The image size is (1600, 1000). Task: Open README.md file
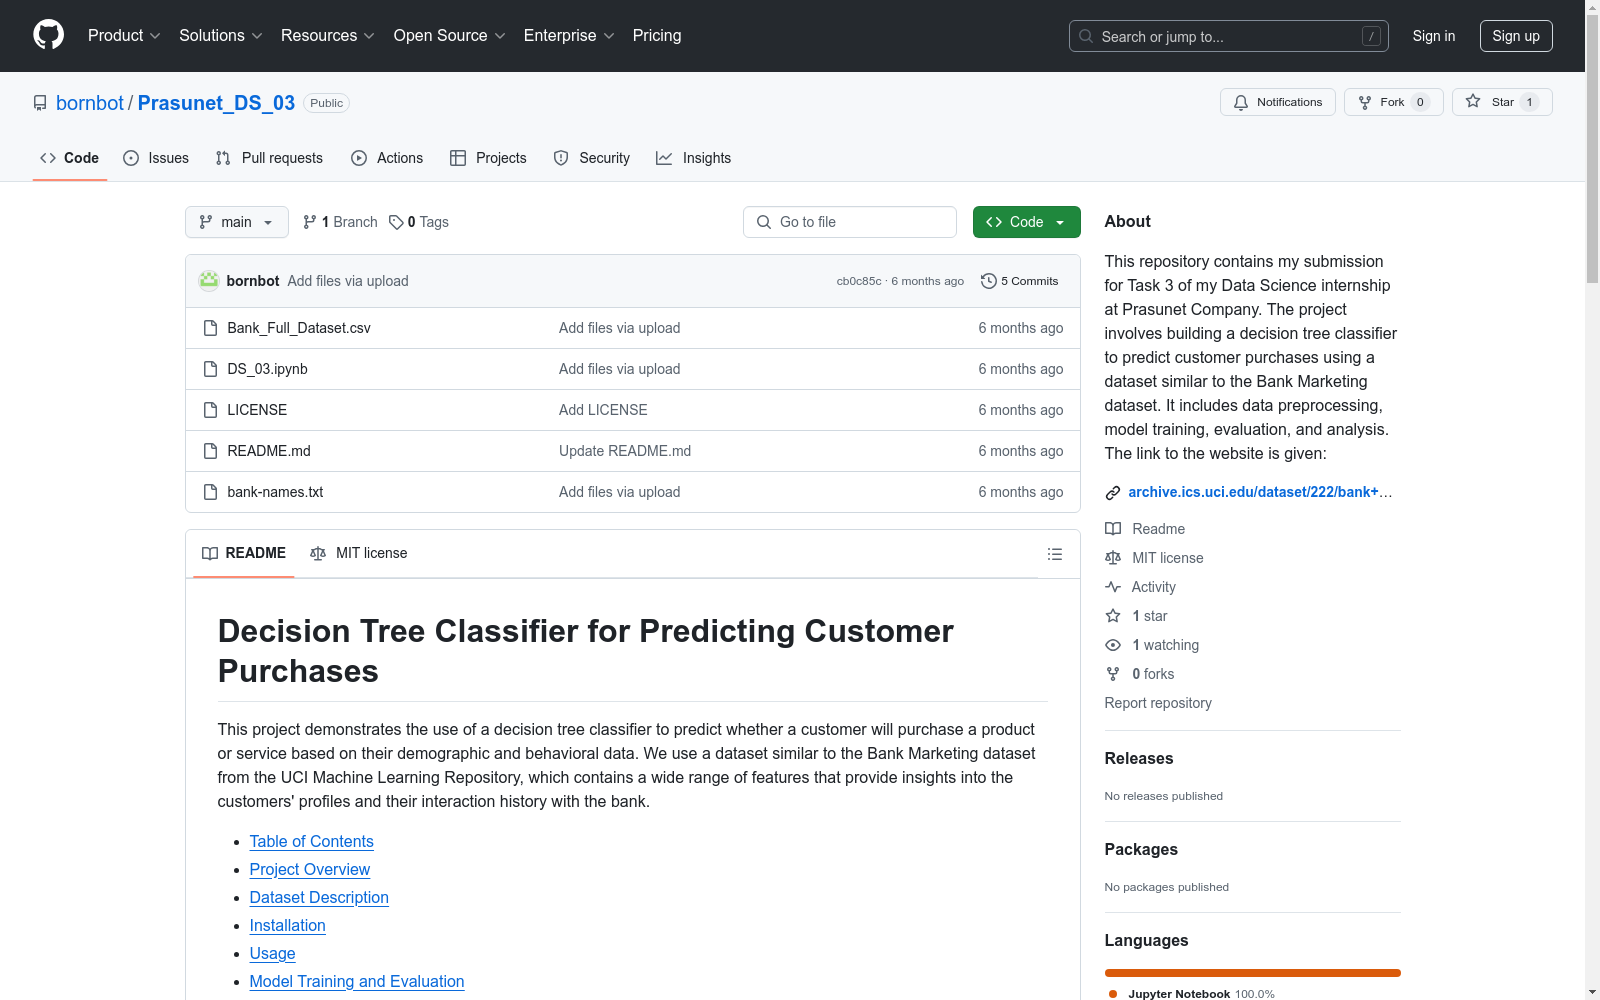pos(269,451)
